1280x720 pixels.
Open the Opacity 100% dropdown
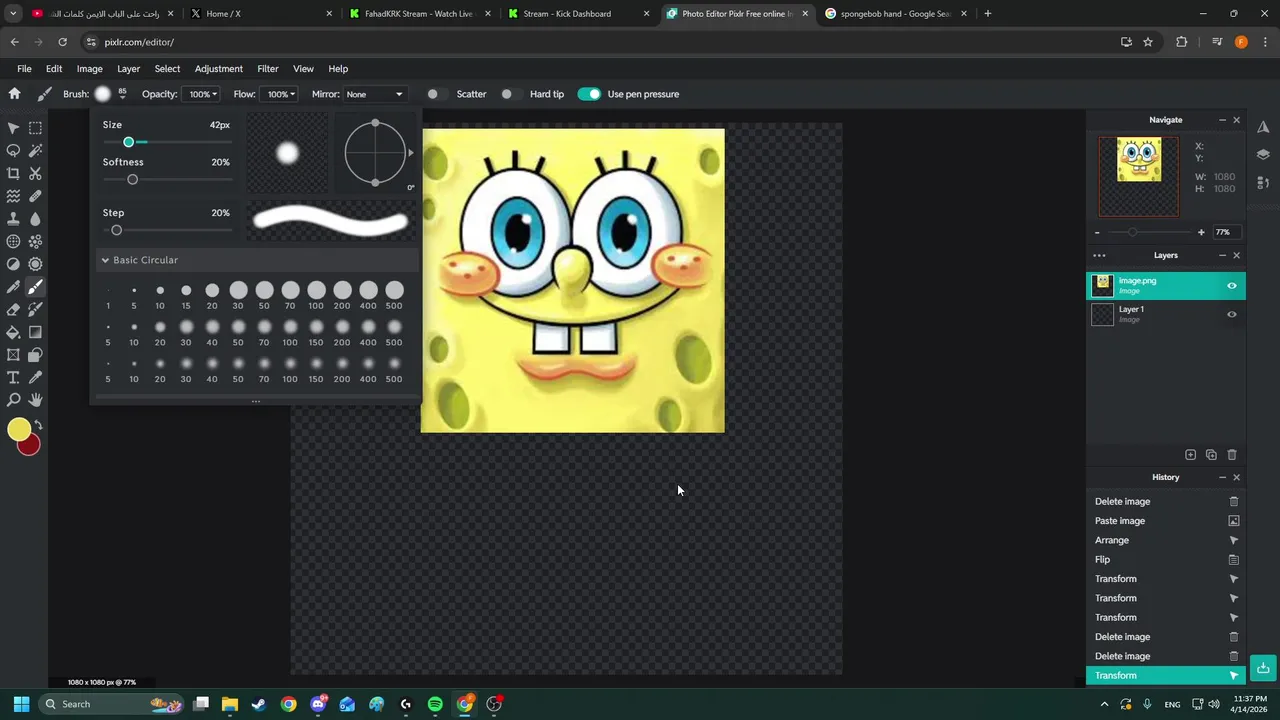[202, 94]
